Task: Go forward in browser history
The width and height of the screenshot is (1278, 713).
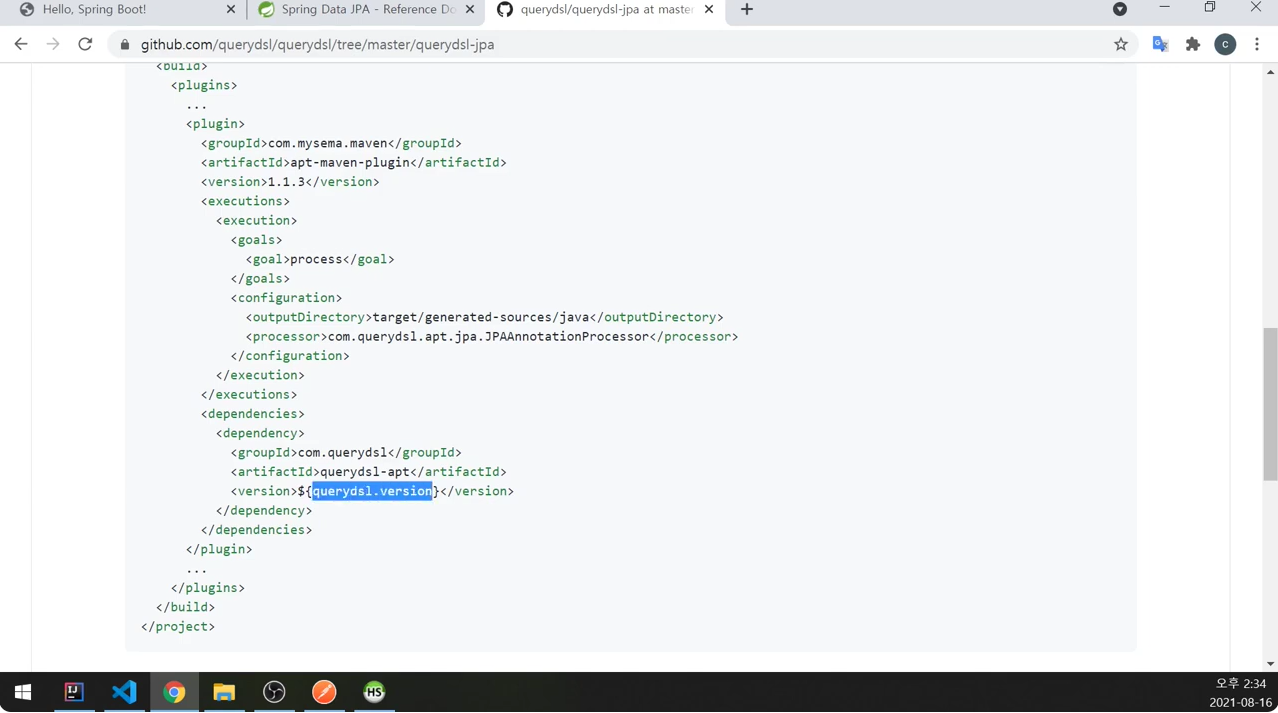Action: click(x=53, y=44)
